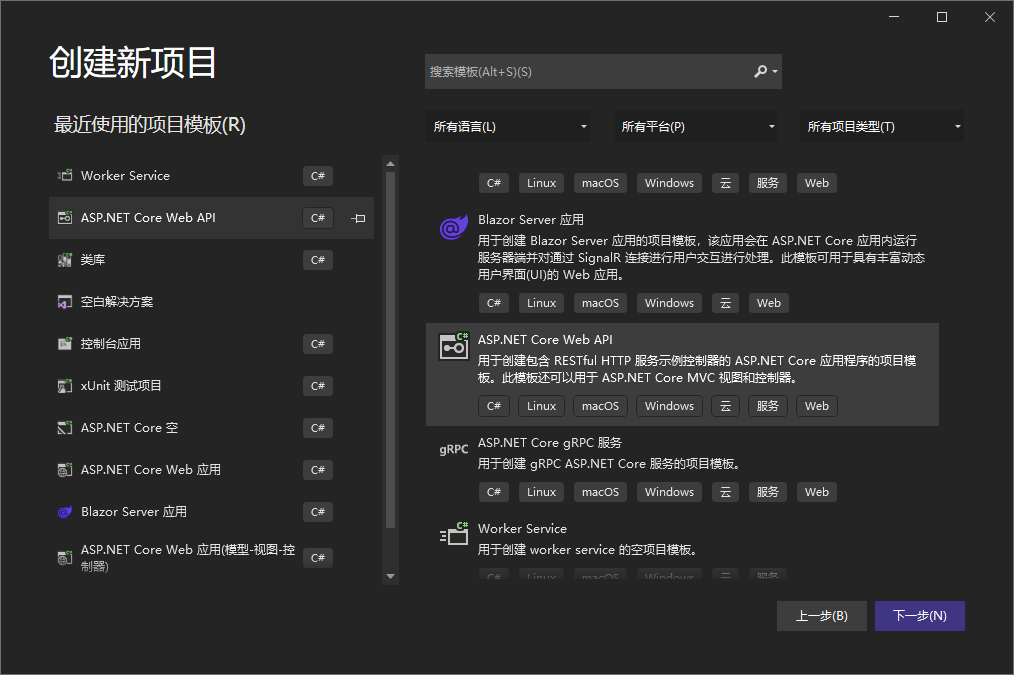Click the 控制台应用 icon in recent list
Screen dimensions: 1014x675
tap(65, 344)
